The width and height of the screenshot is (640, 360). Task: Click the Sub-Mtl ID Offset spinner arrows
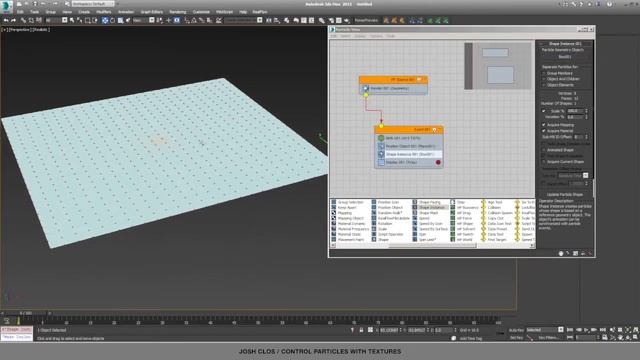point(587,137)
